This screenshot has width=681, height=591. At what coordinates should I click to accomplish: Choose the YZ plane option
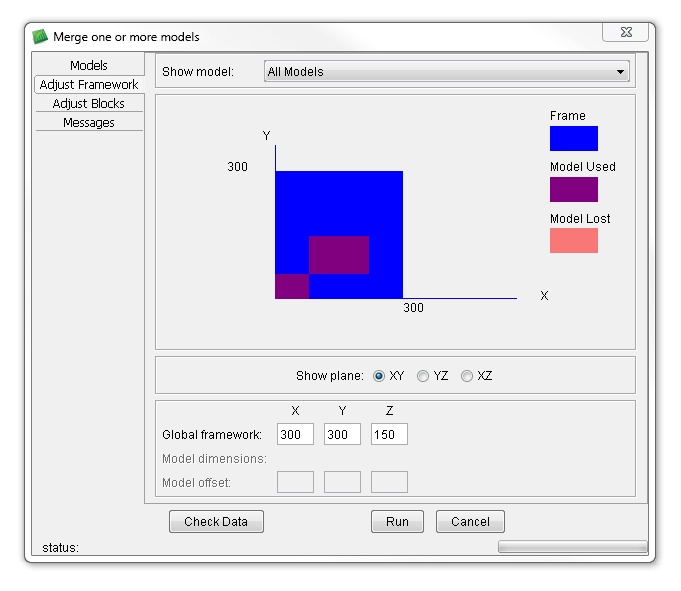click(x=423, y=376)
